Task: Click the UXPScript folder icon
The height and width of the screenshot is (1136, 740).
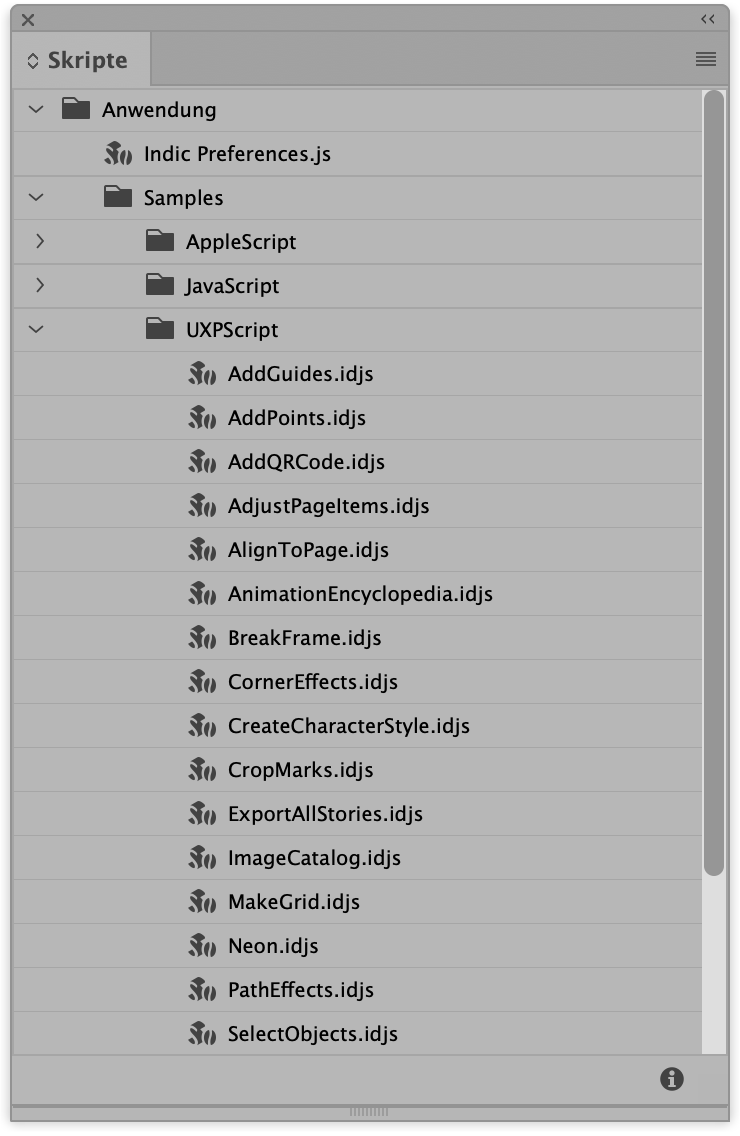Action: 159,329
